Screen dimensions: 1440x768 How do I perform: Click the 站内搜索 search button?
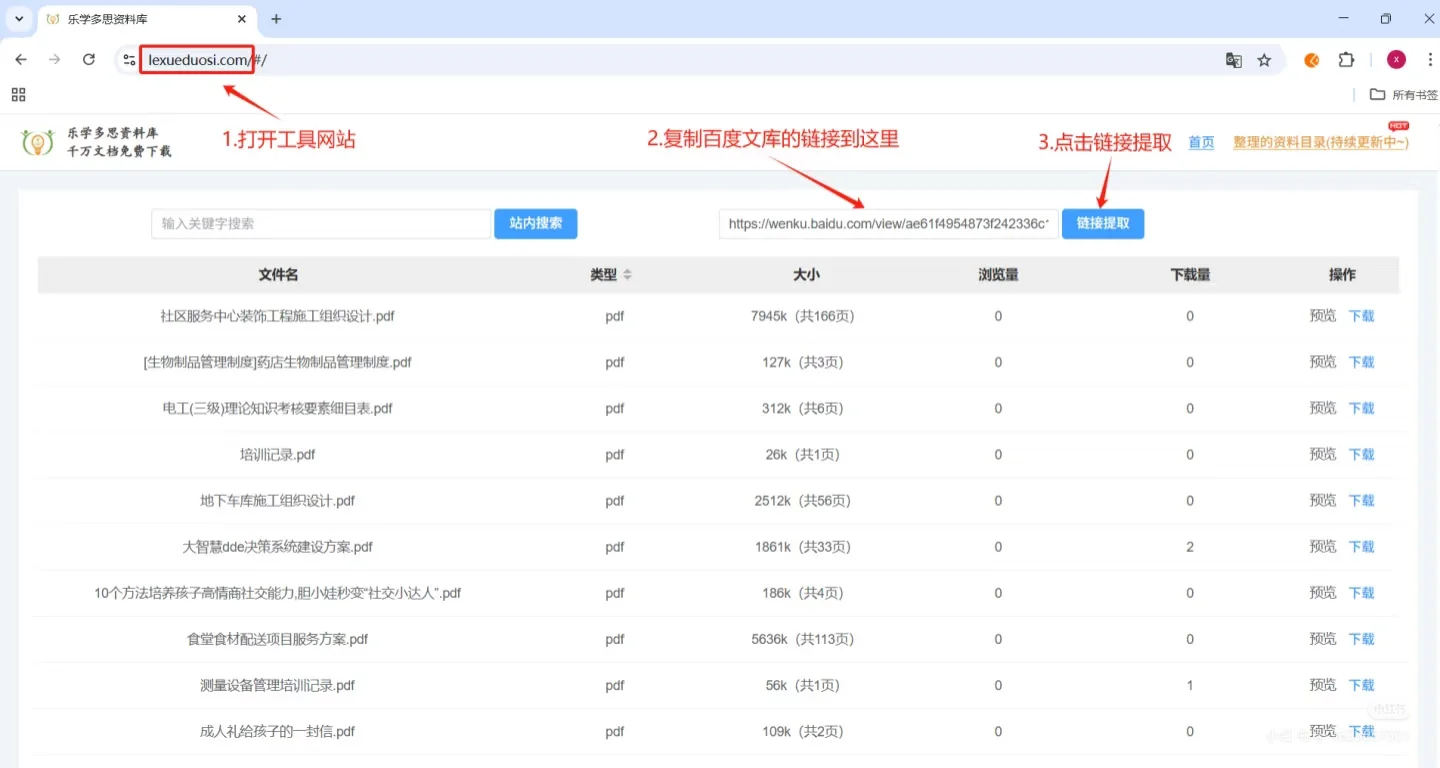[x=535, y=223]
